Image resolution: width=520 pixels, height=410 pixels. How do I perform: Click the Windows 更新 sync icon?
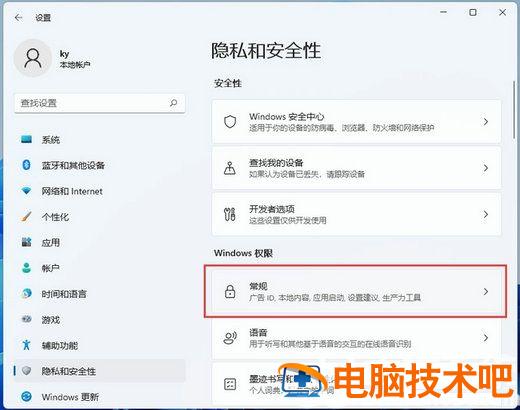click(26, 396)
